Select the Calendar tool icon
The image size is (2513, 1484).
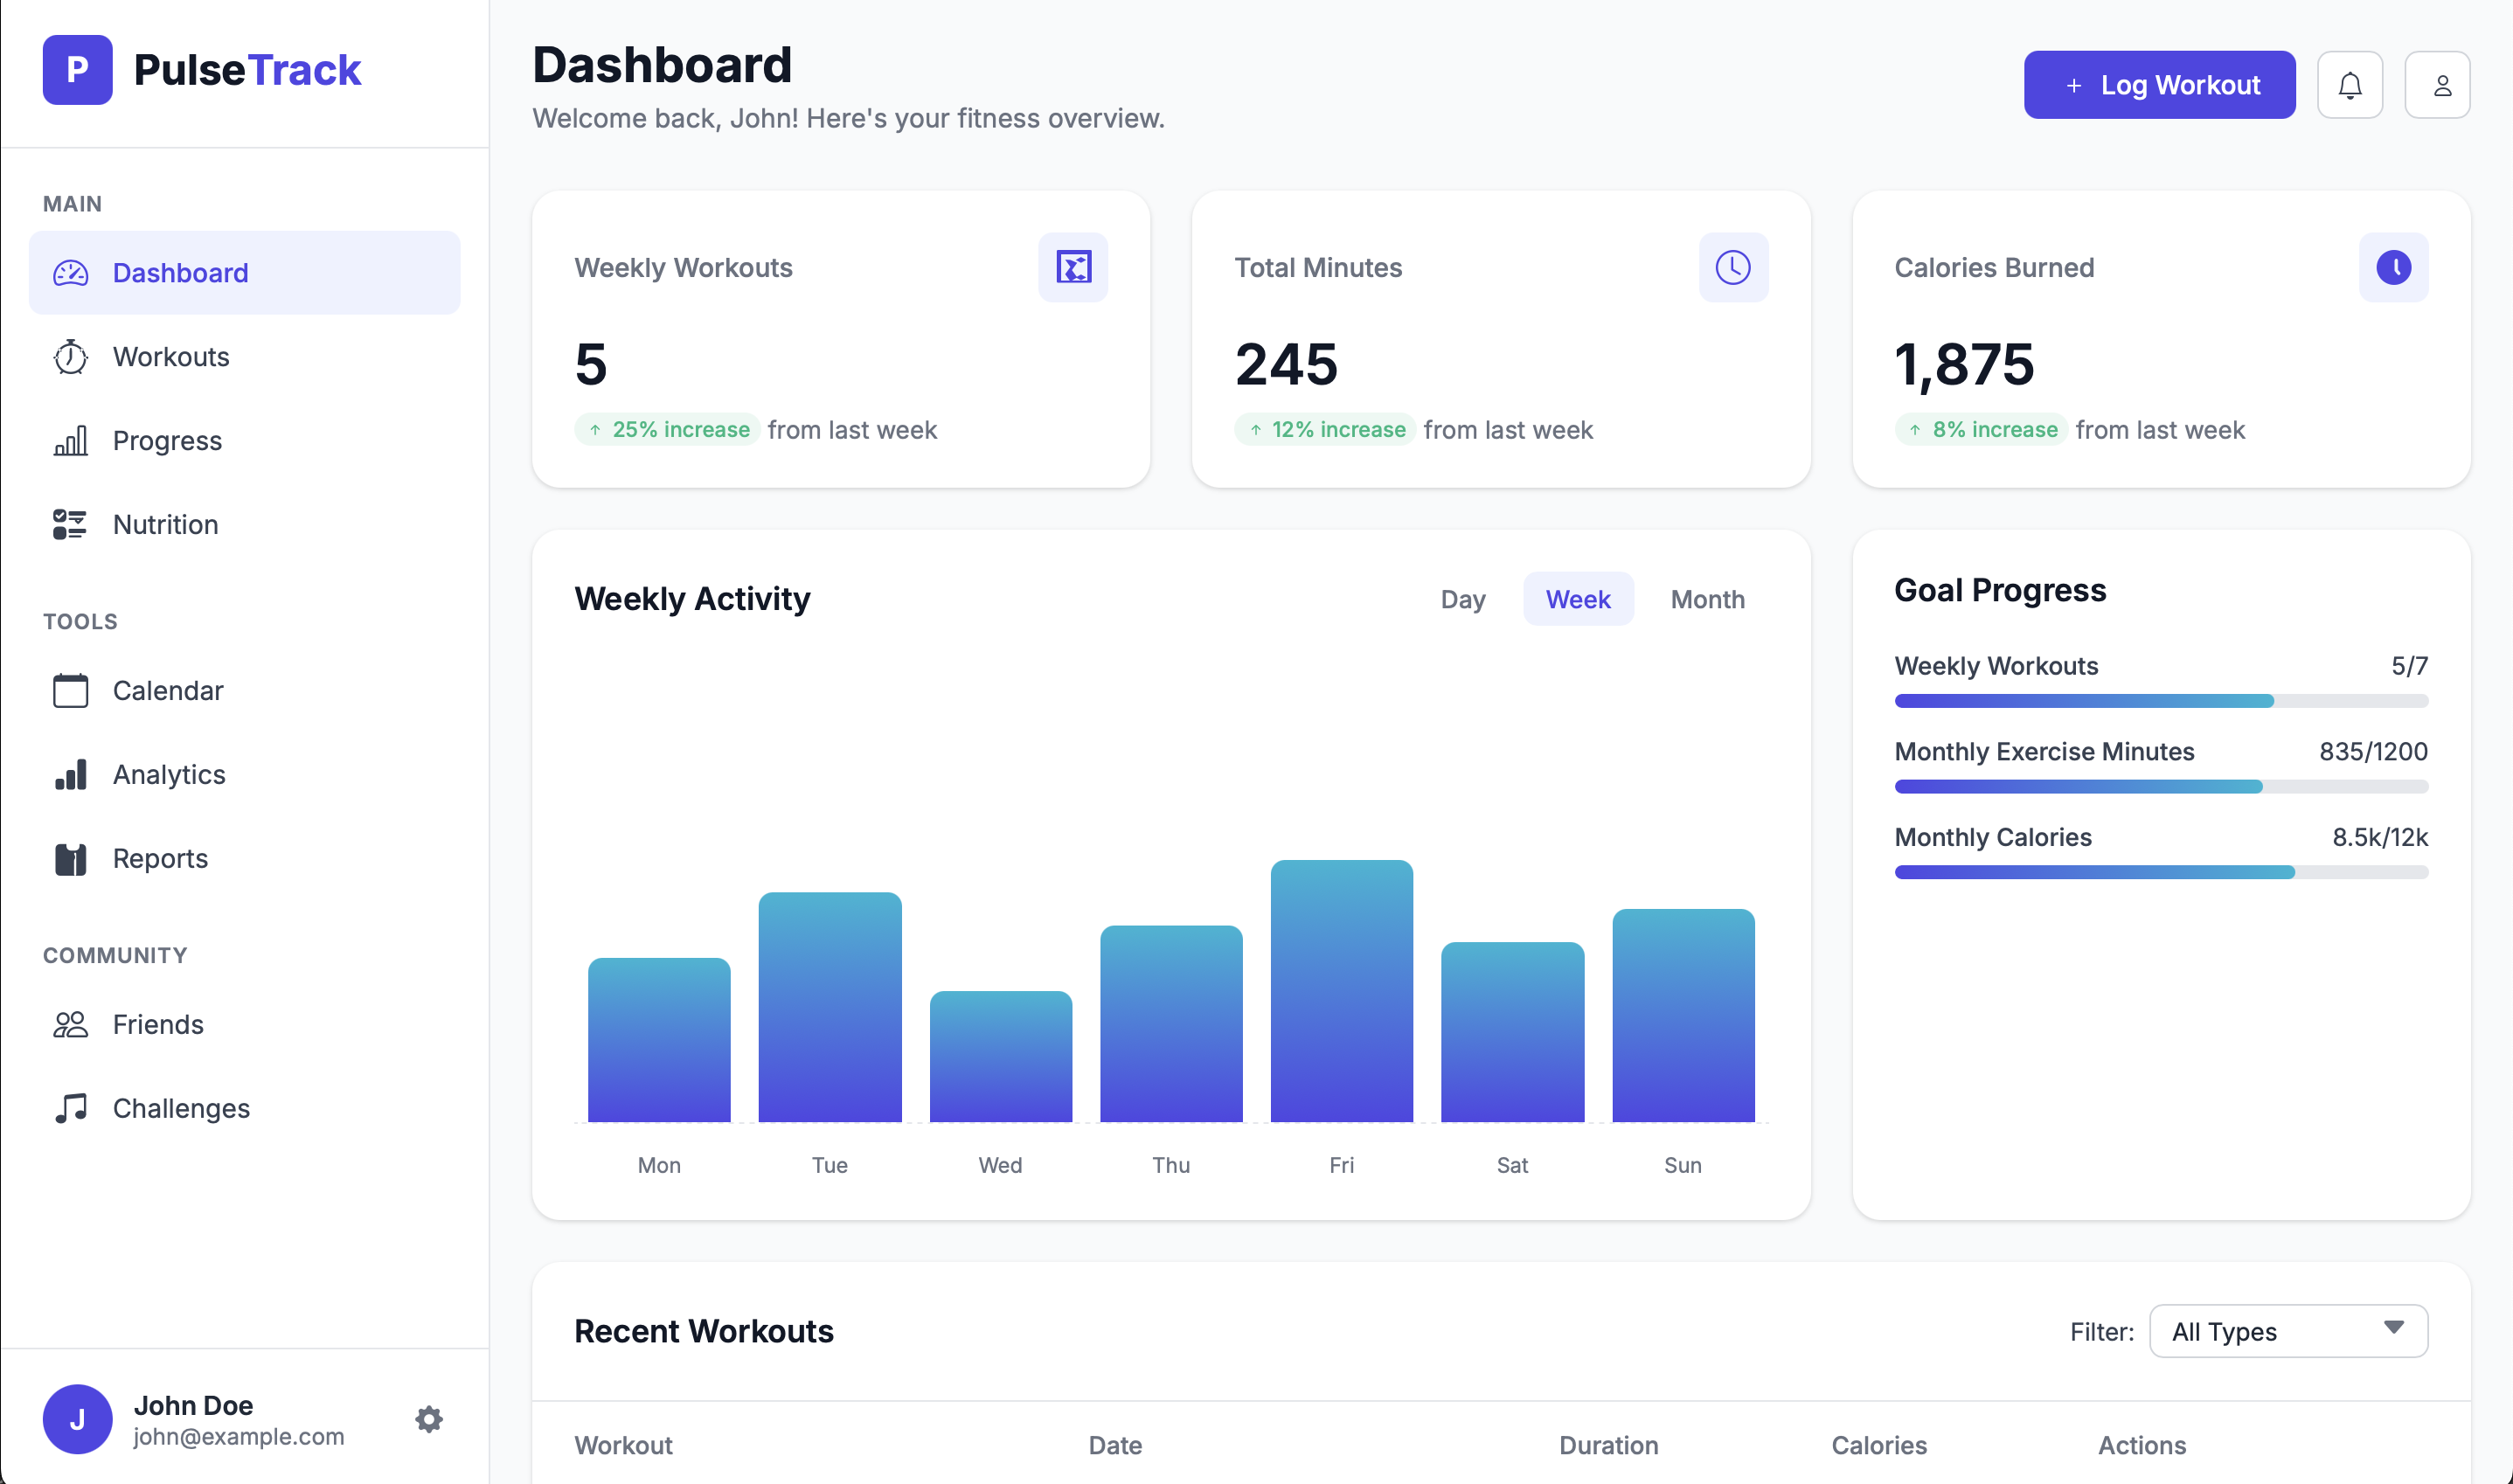tap(70, 690)
